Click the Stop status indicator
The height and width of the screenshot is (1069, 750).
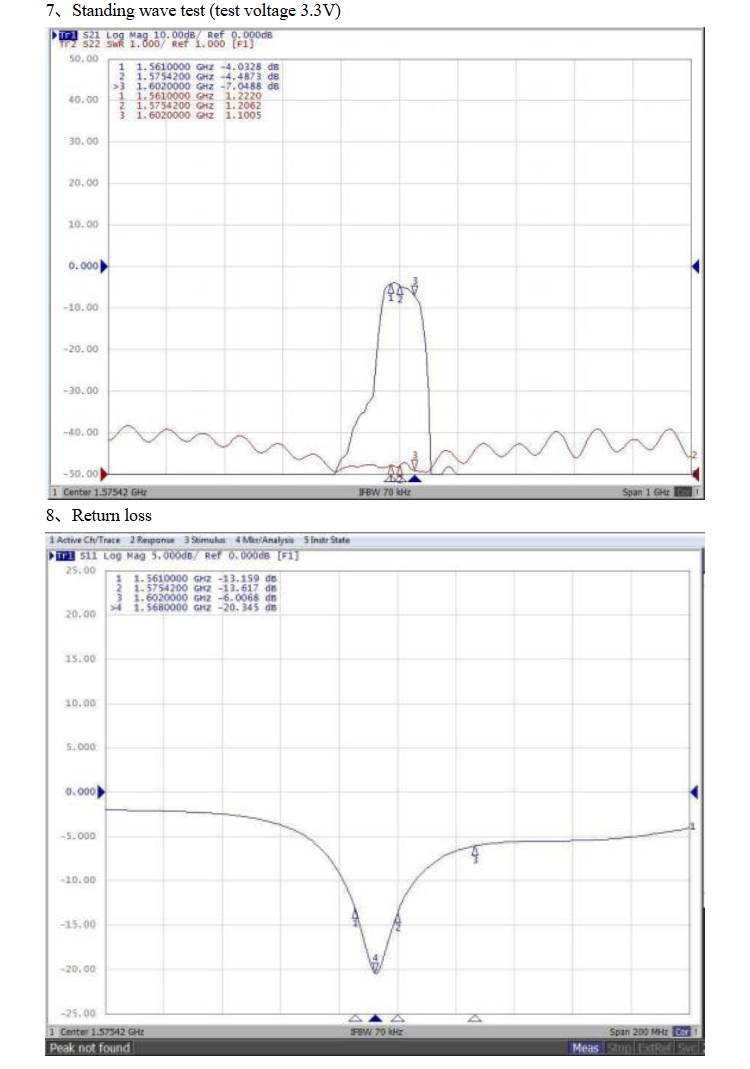(619, 1049)
